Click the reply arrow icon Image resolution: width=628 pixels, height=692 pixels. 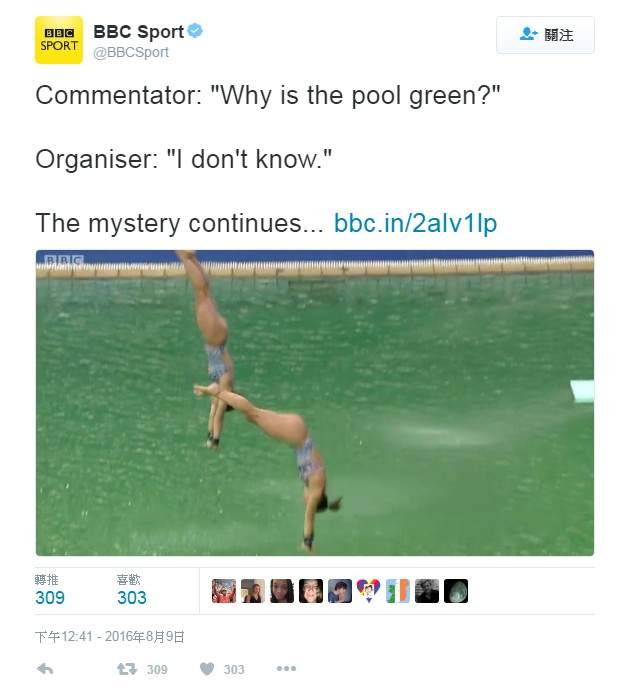[x=45, y=669]
